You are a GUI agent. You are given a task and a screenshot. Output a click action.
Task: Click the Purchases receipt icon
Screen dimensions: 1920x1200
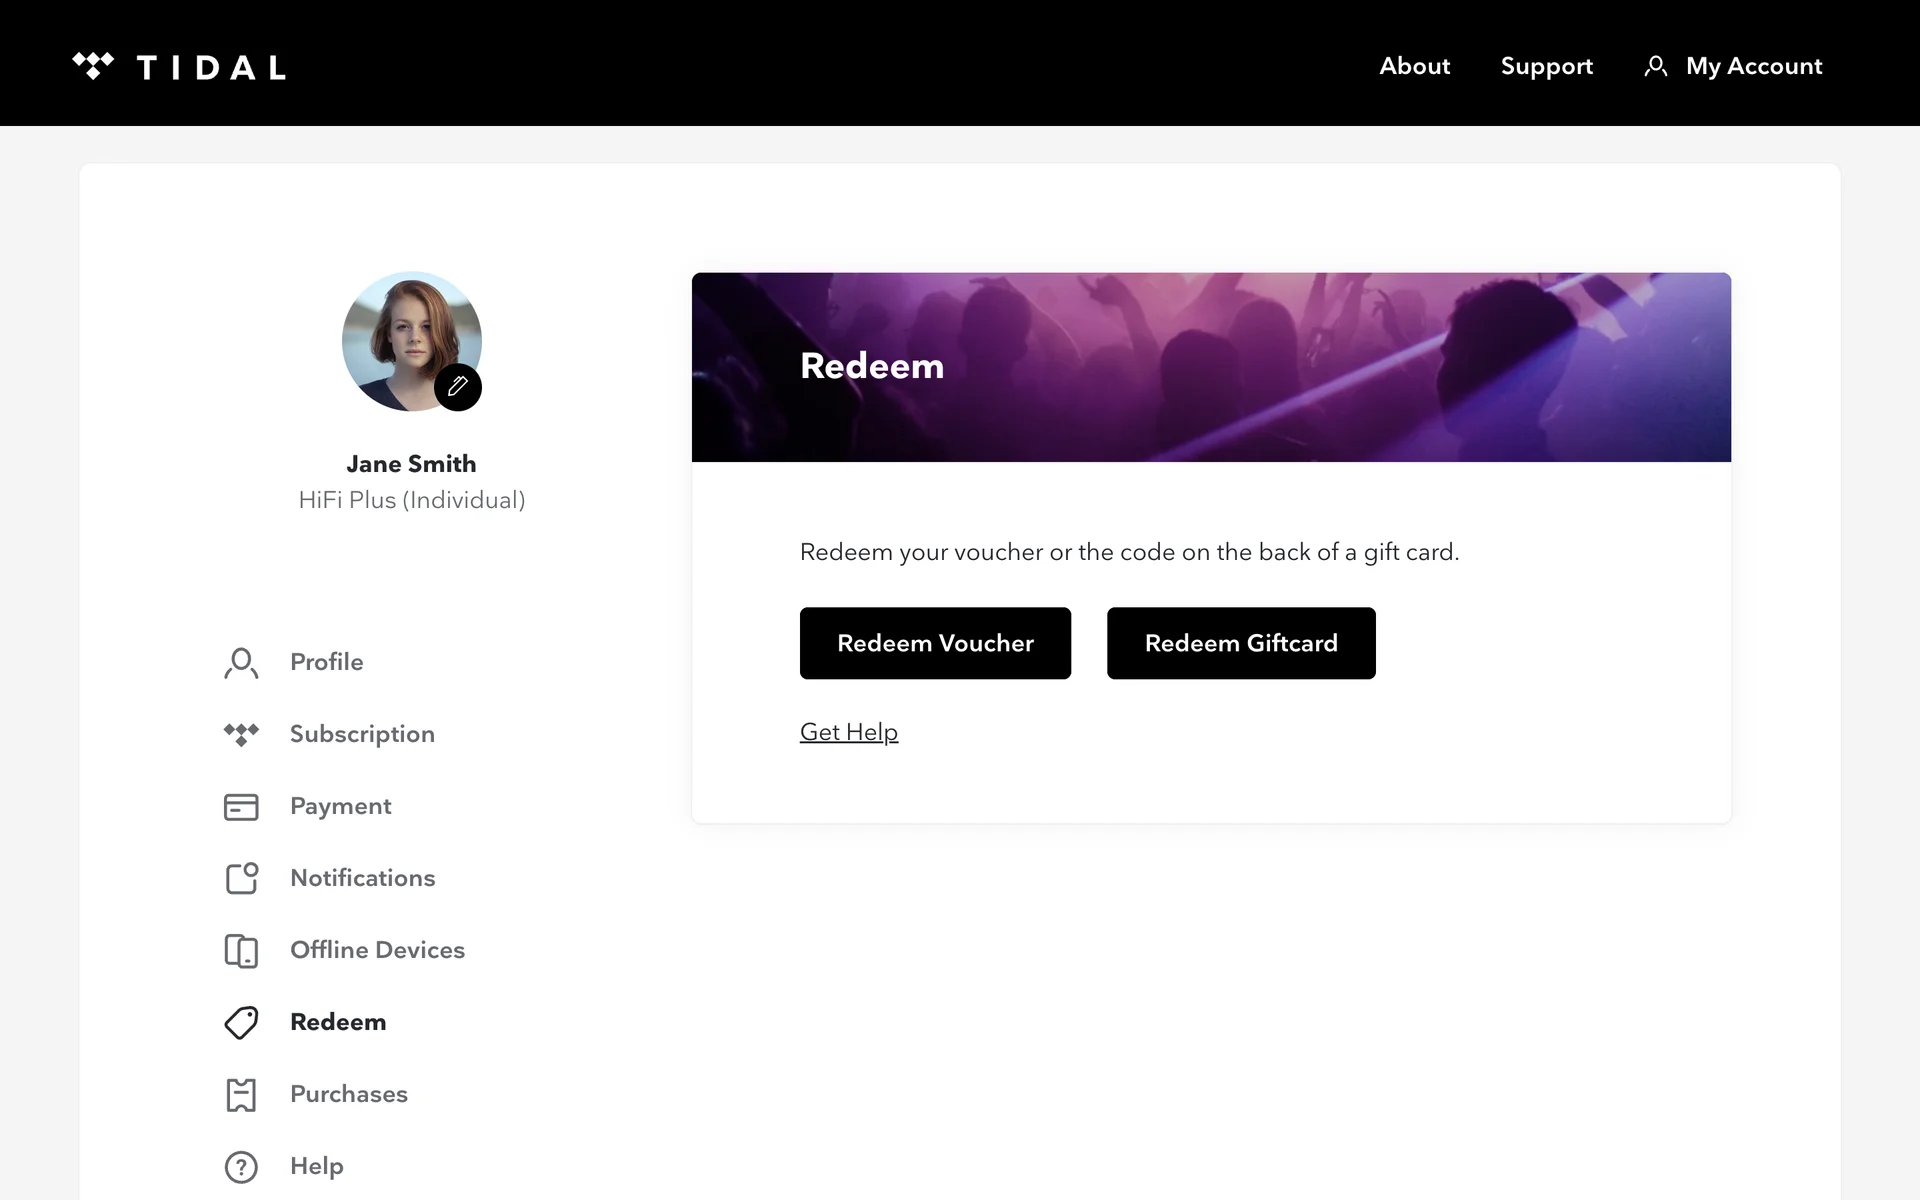pyautogui.click(x=241, y=1095)
